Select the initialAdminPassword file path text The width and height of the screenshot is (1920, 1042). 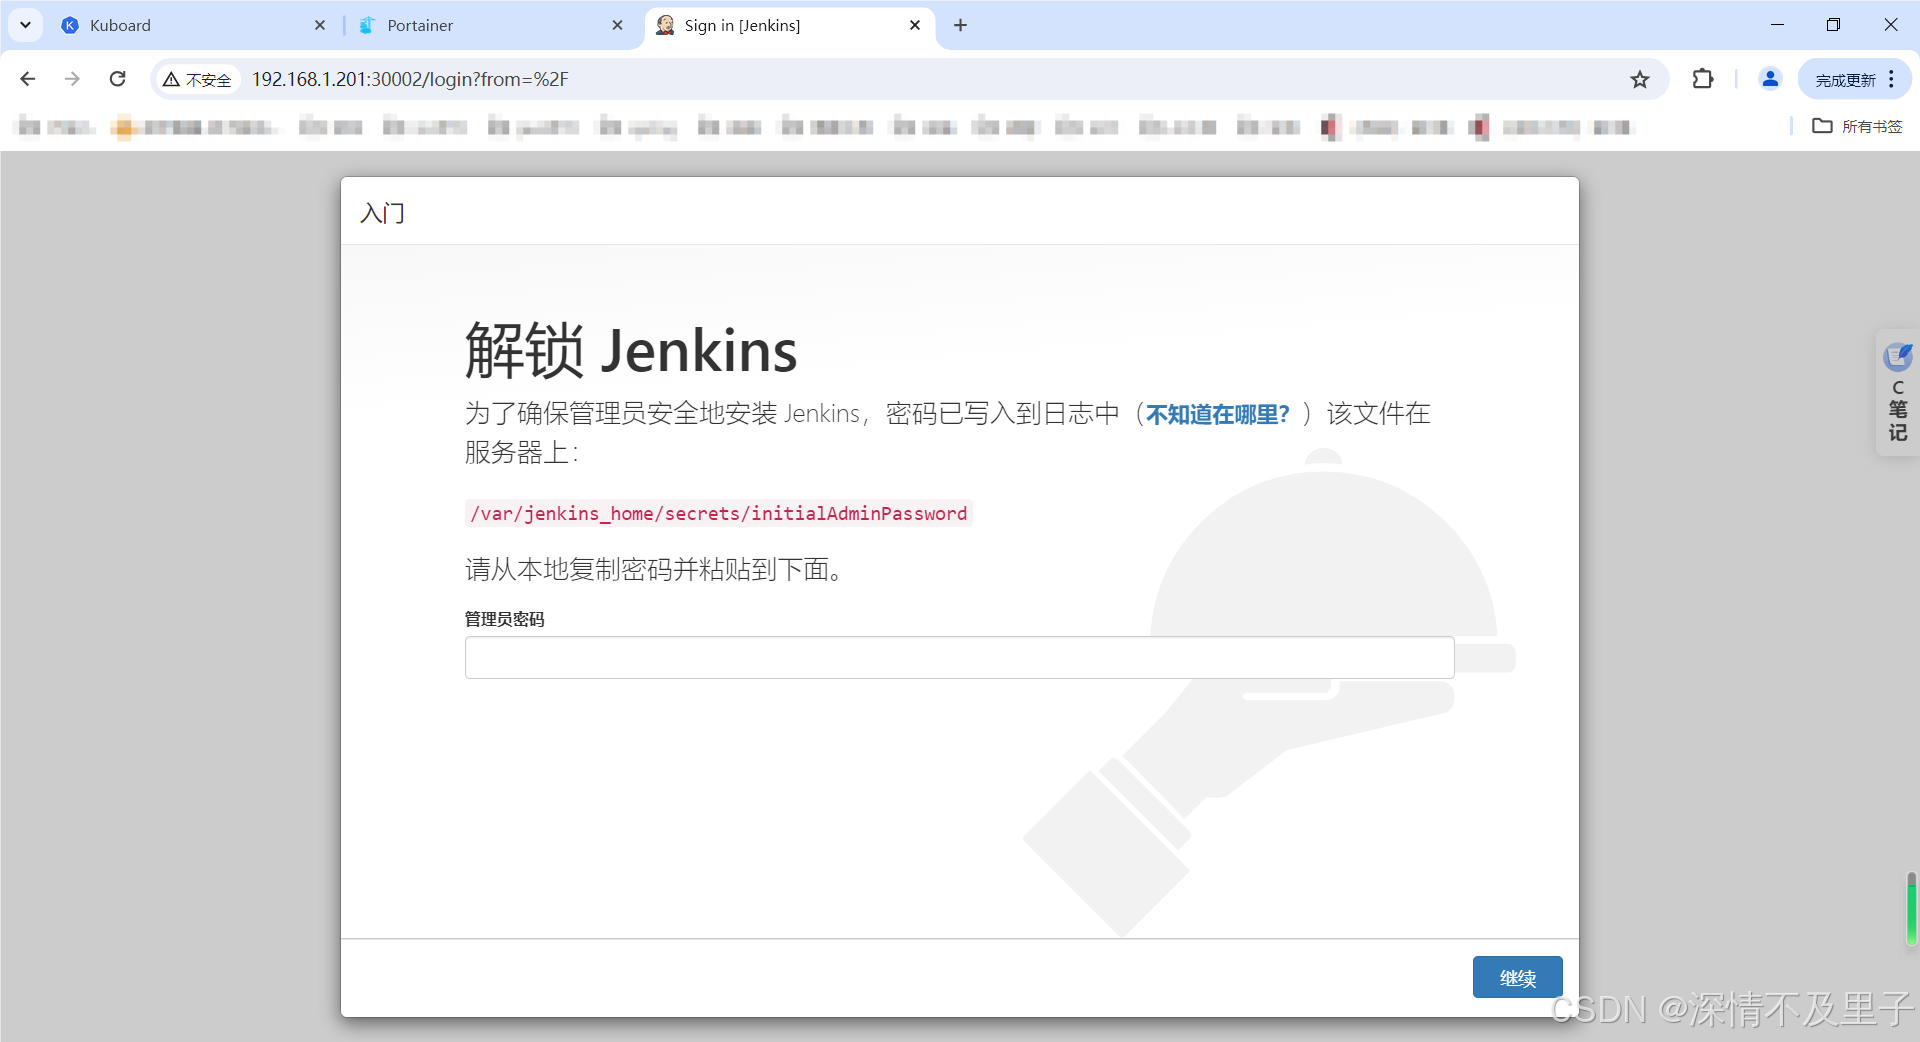(x=718, y=513)
